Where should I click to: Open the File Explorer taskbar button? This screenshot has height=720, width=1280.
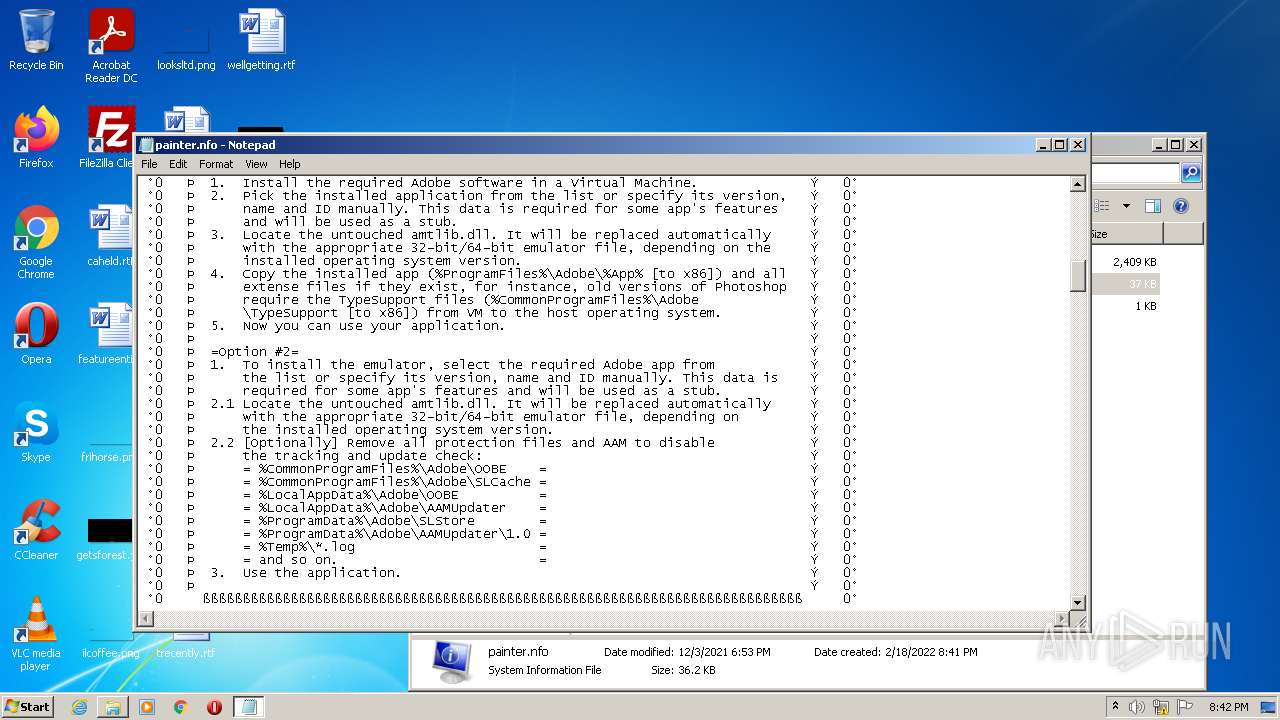coord(113,707)
